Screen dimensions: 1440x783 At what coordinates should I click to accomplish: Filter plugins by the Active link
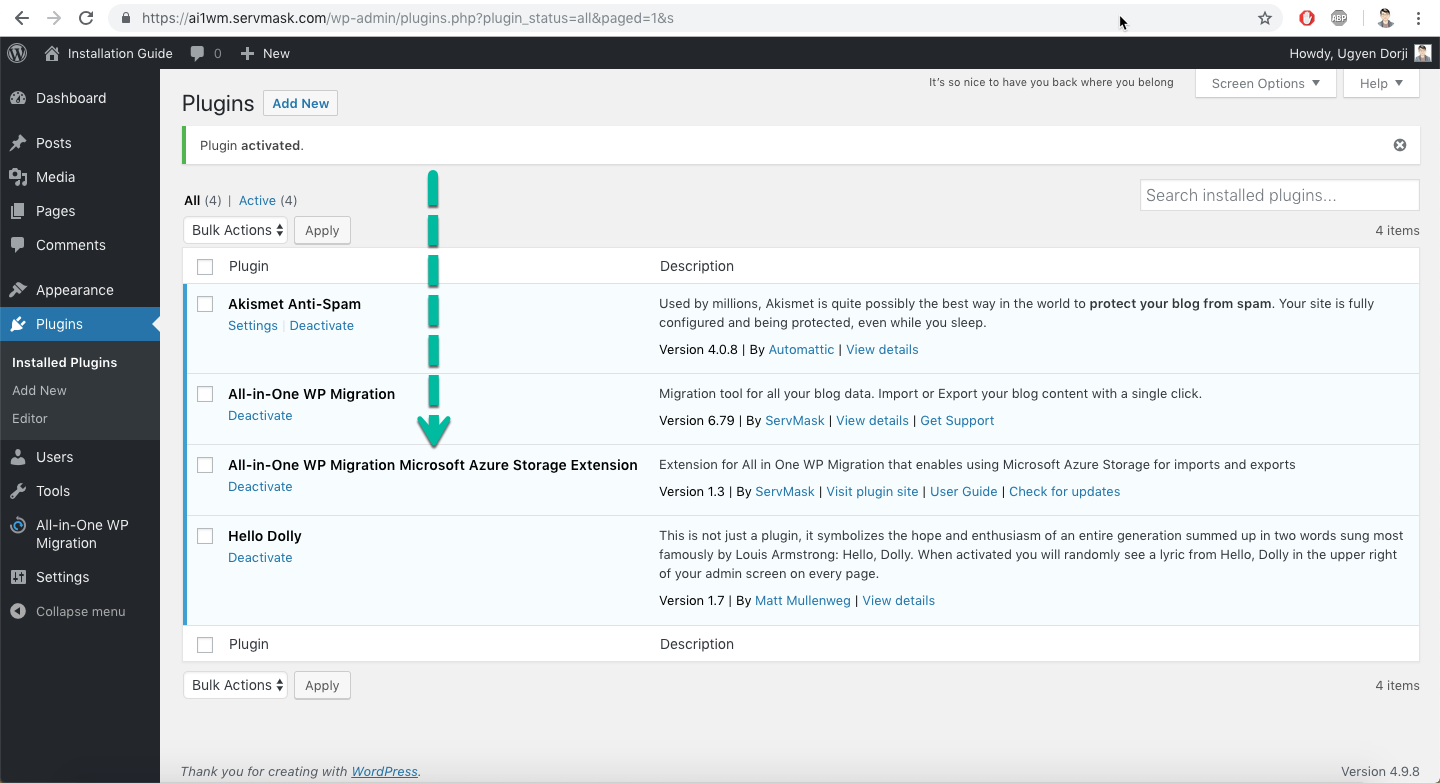point(257,200)
